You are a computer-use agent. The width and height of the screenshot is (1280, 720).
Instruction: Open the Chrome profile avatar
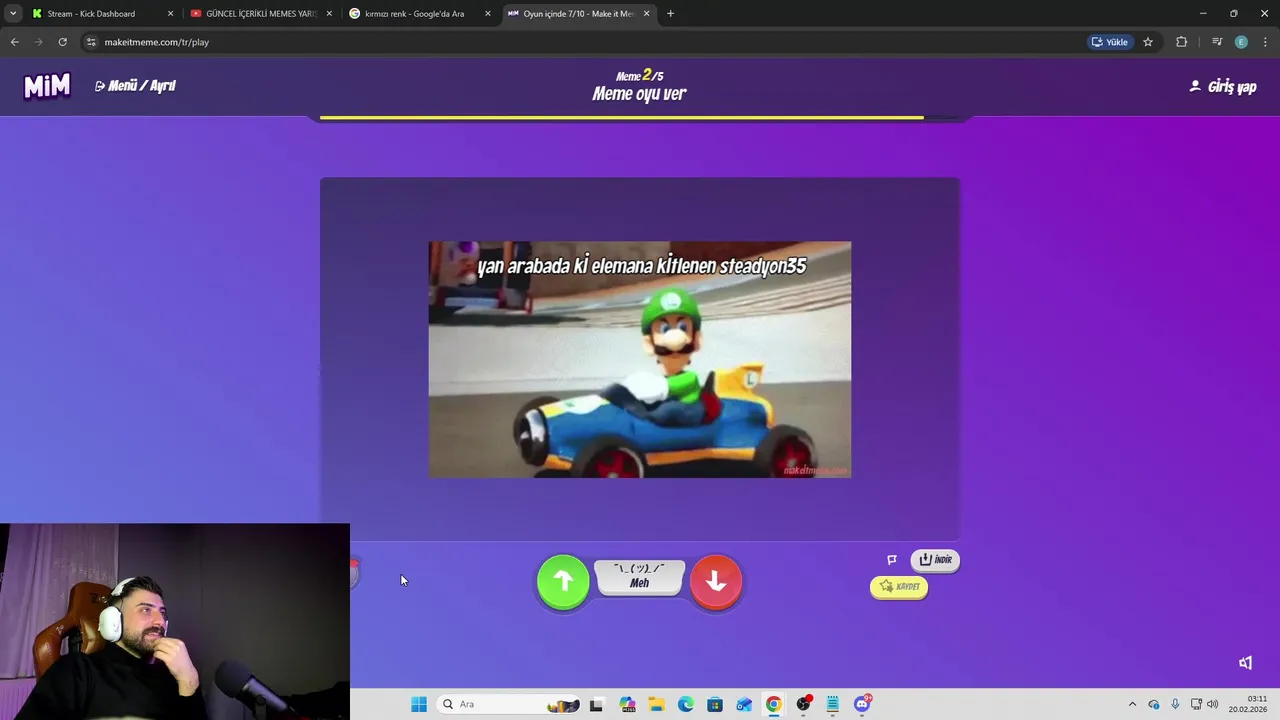click(x=1241, y=42)
